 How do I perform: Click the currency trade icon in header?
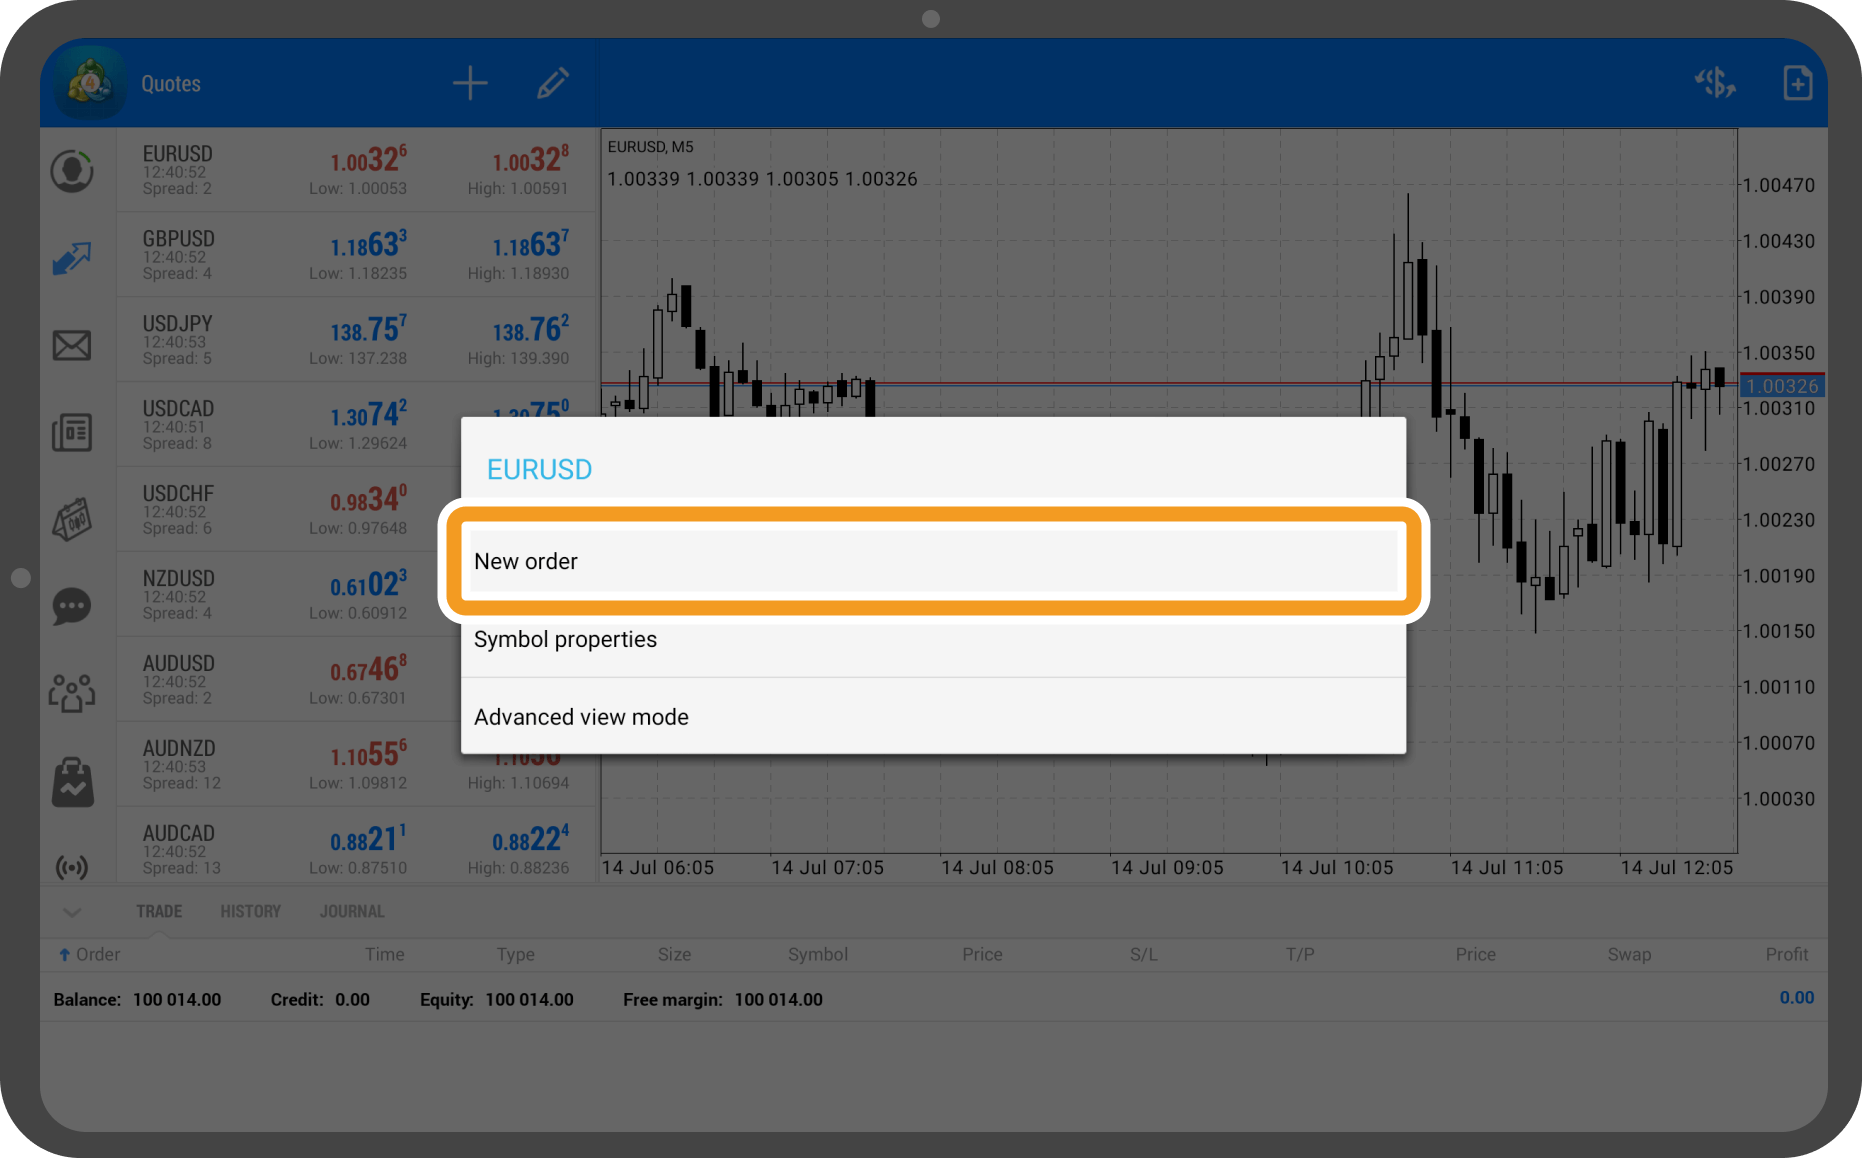1714,84
